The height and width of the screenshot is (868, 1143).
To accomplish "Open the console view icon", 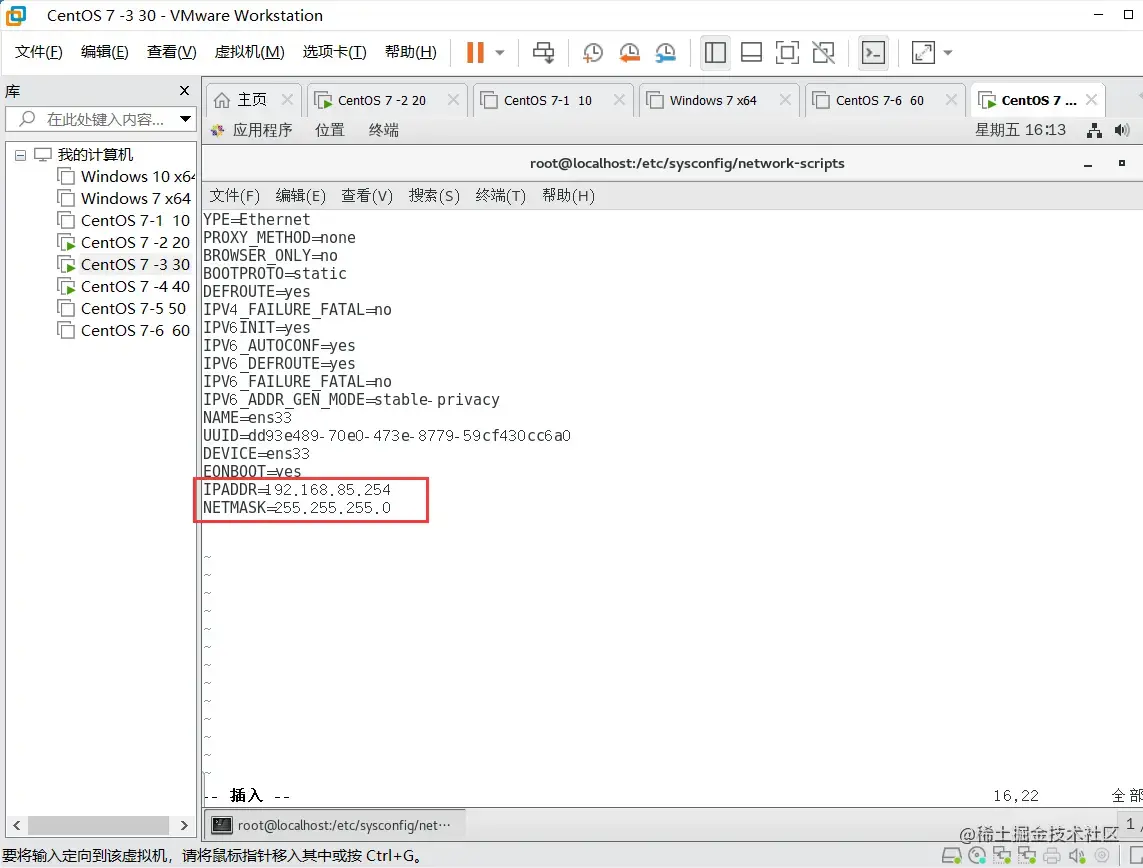I will click(x=873, y=52).
